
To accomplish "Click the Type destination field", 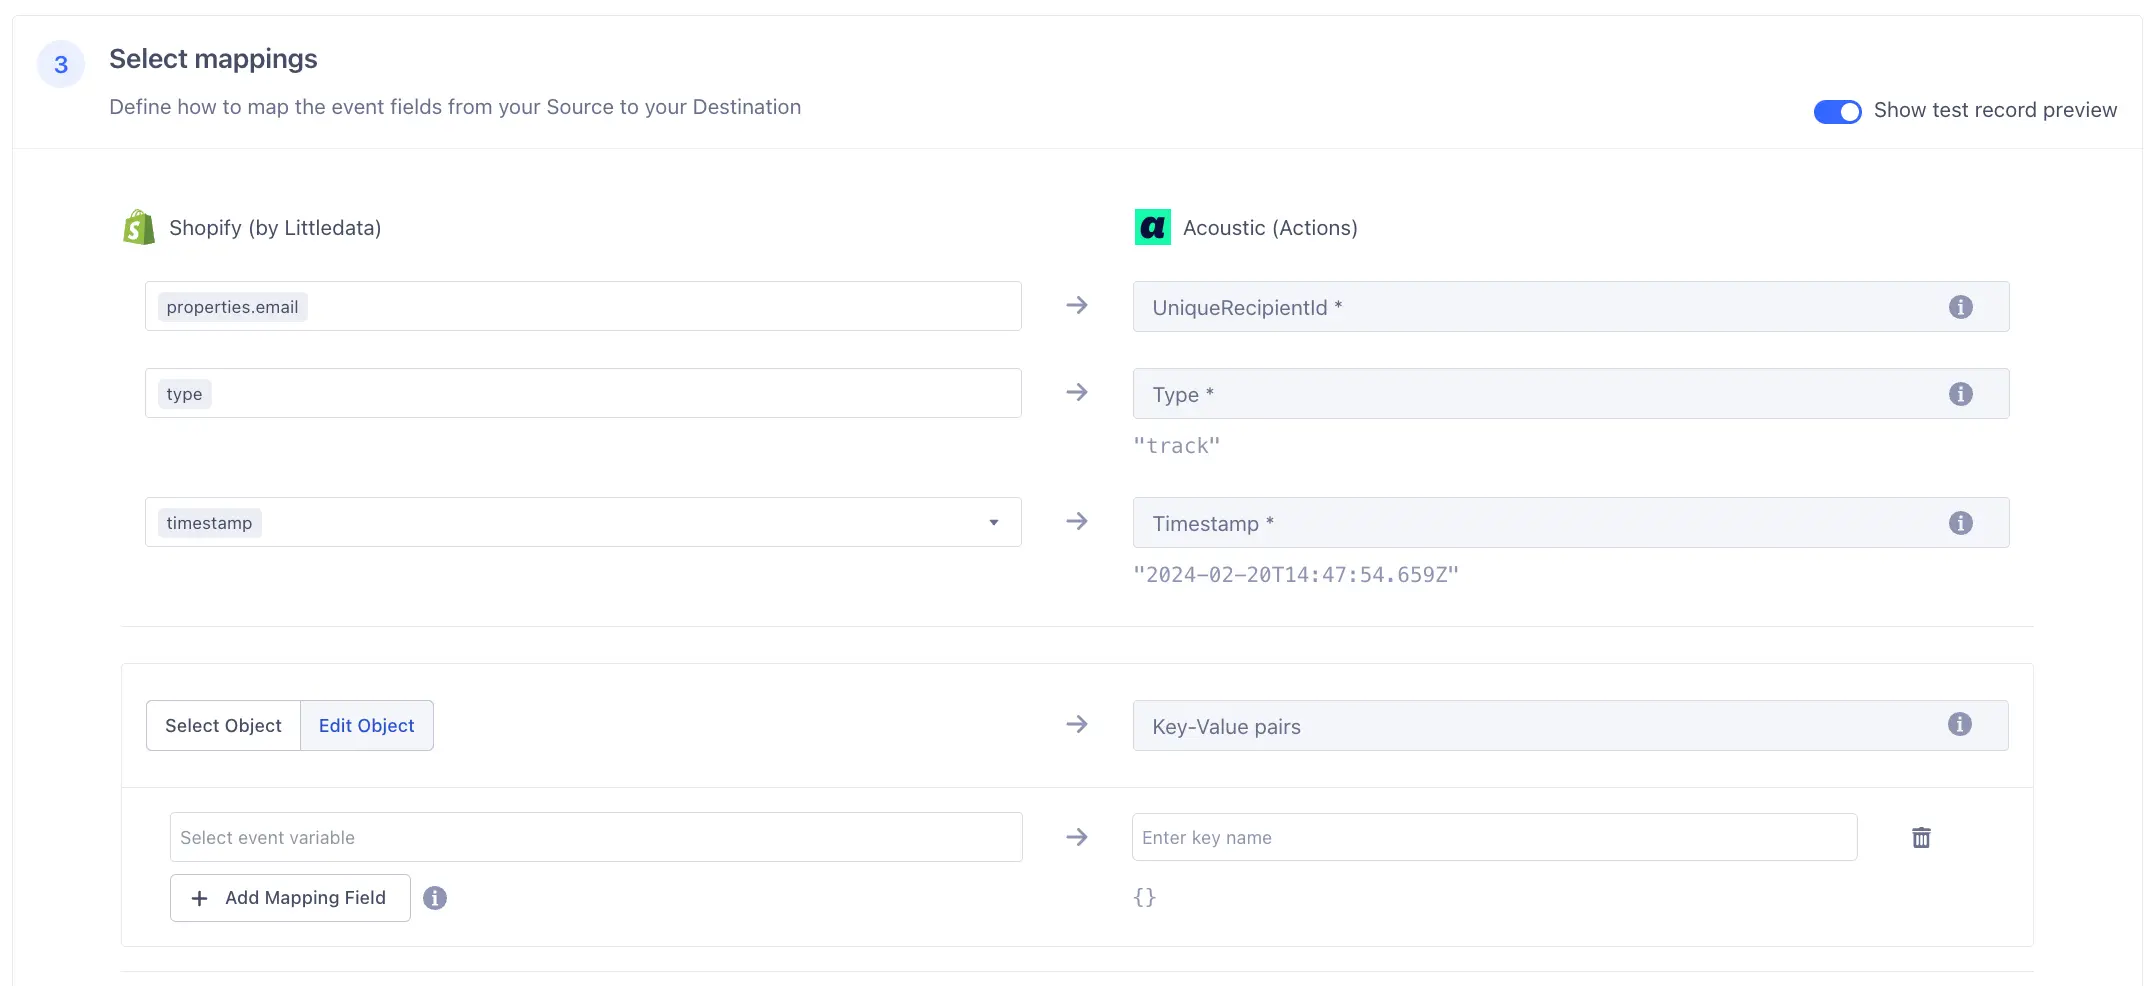I will click(x=1570, y=394).
